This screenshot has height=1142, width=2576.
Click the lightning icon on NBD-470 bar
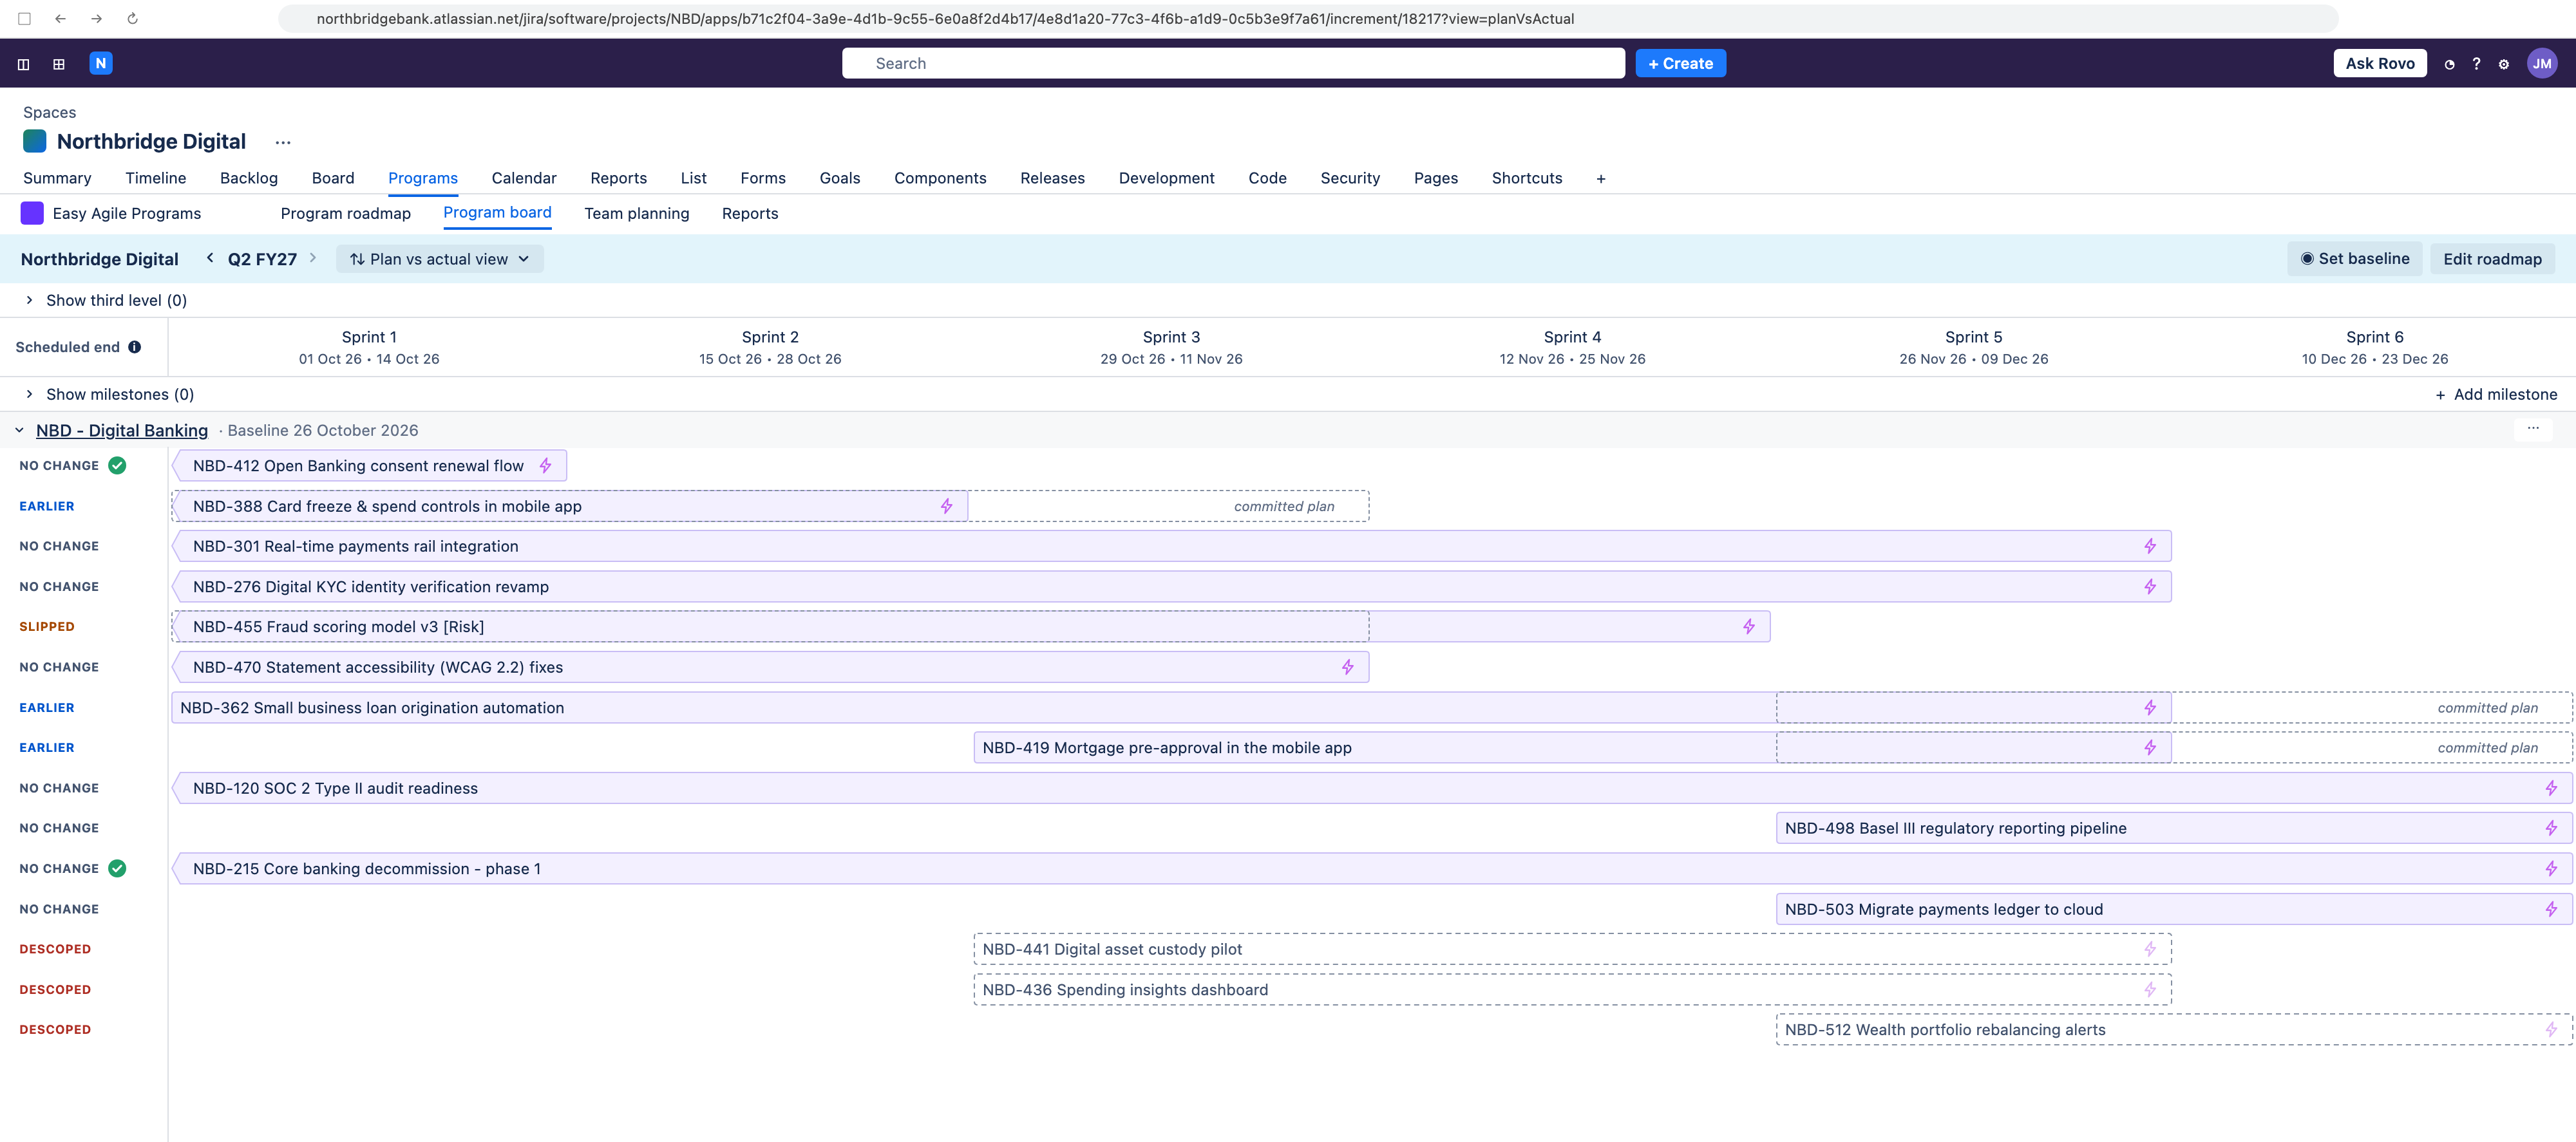(x=1347, y=667)
